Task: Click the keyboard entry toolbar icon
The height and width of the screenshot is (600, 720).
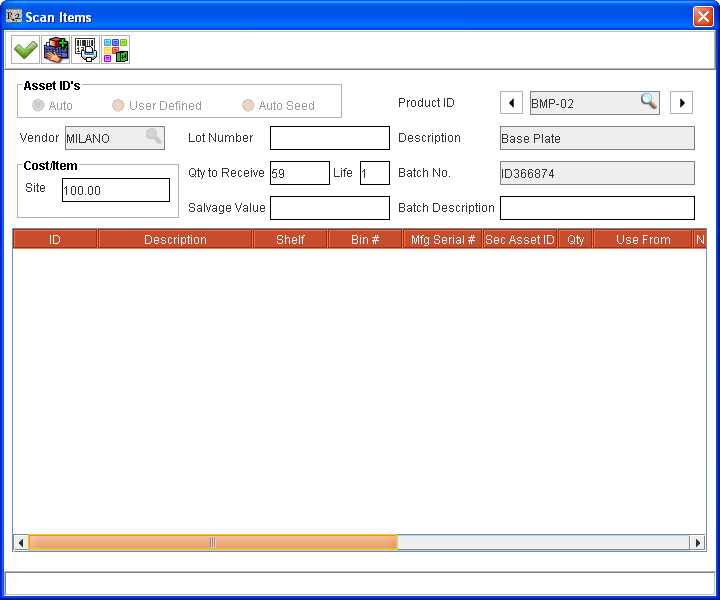Action: point(56,49)
